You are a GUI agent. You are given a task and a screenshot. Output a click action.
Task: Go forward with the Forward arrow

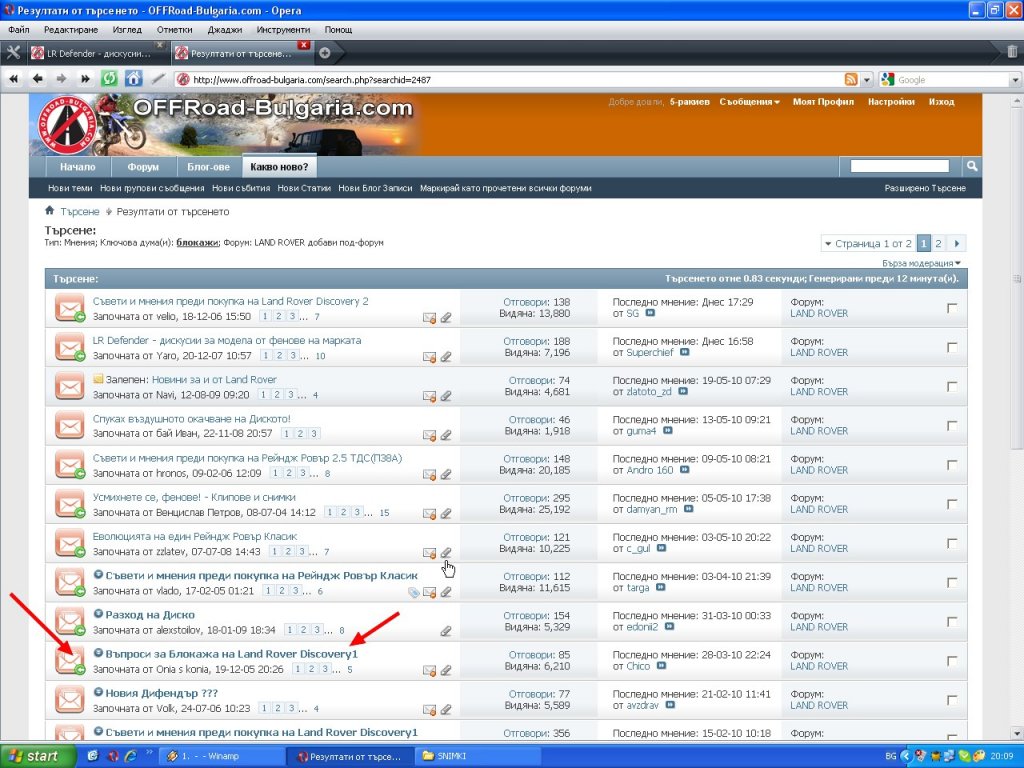point(61,79)
